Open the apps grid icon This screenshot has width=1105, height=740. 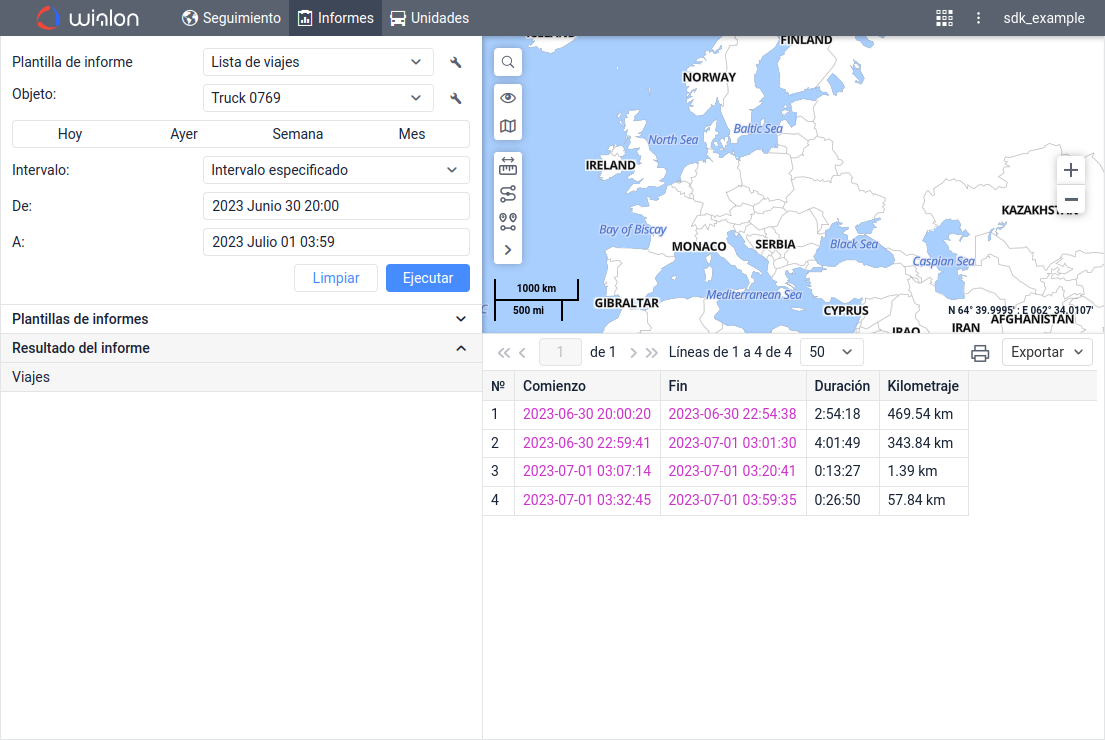(x=944, y=18)
